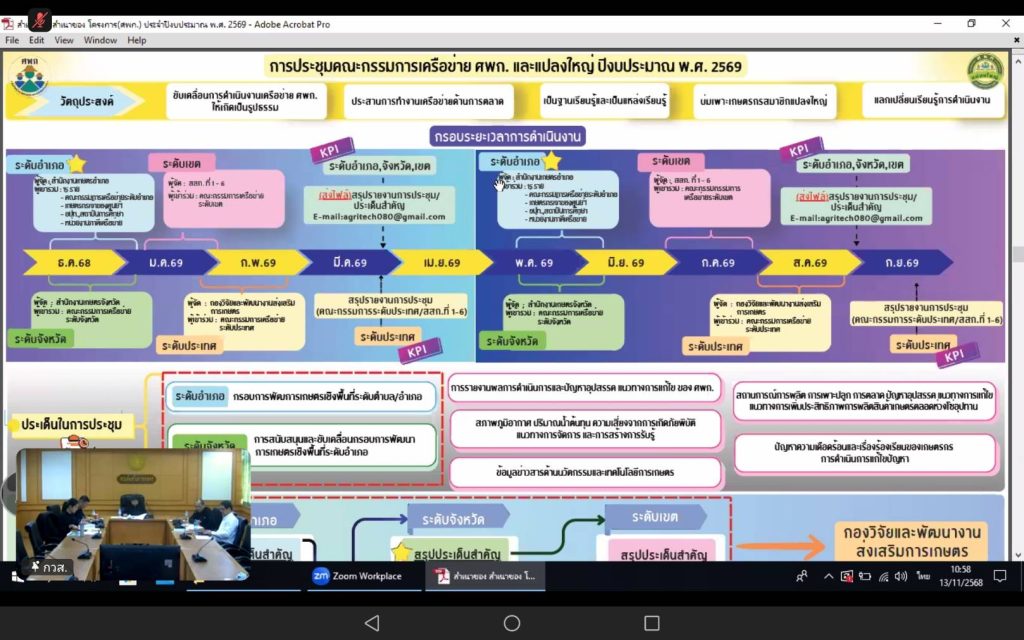Click the People icon in system tray
The height and width of the screenshot is (640, 1024).
(802, 576)
